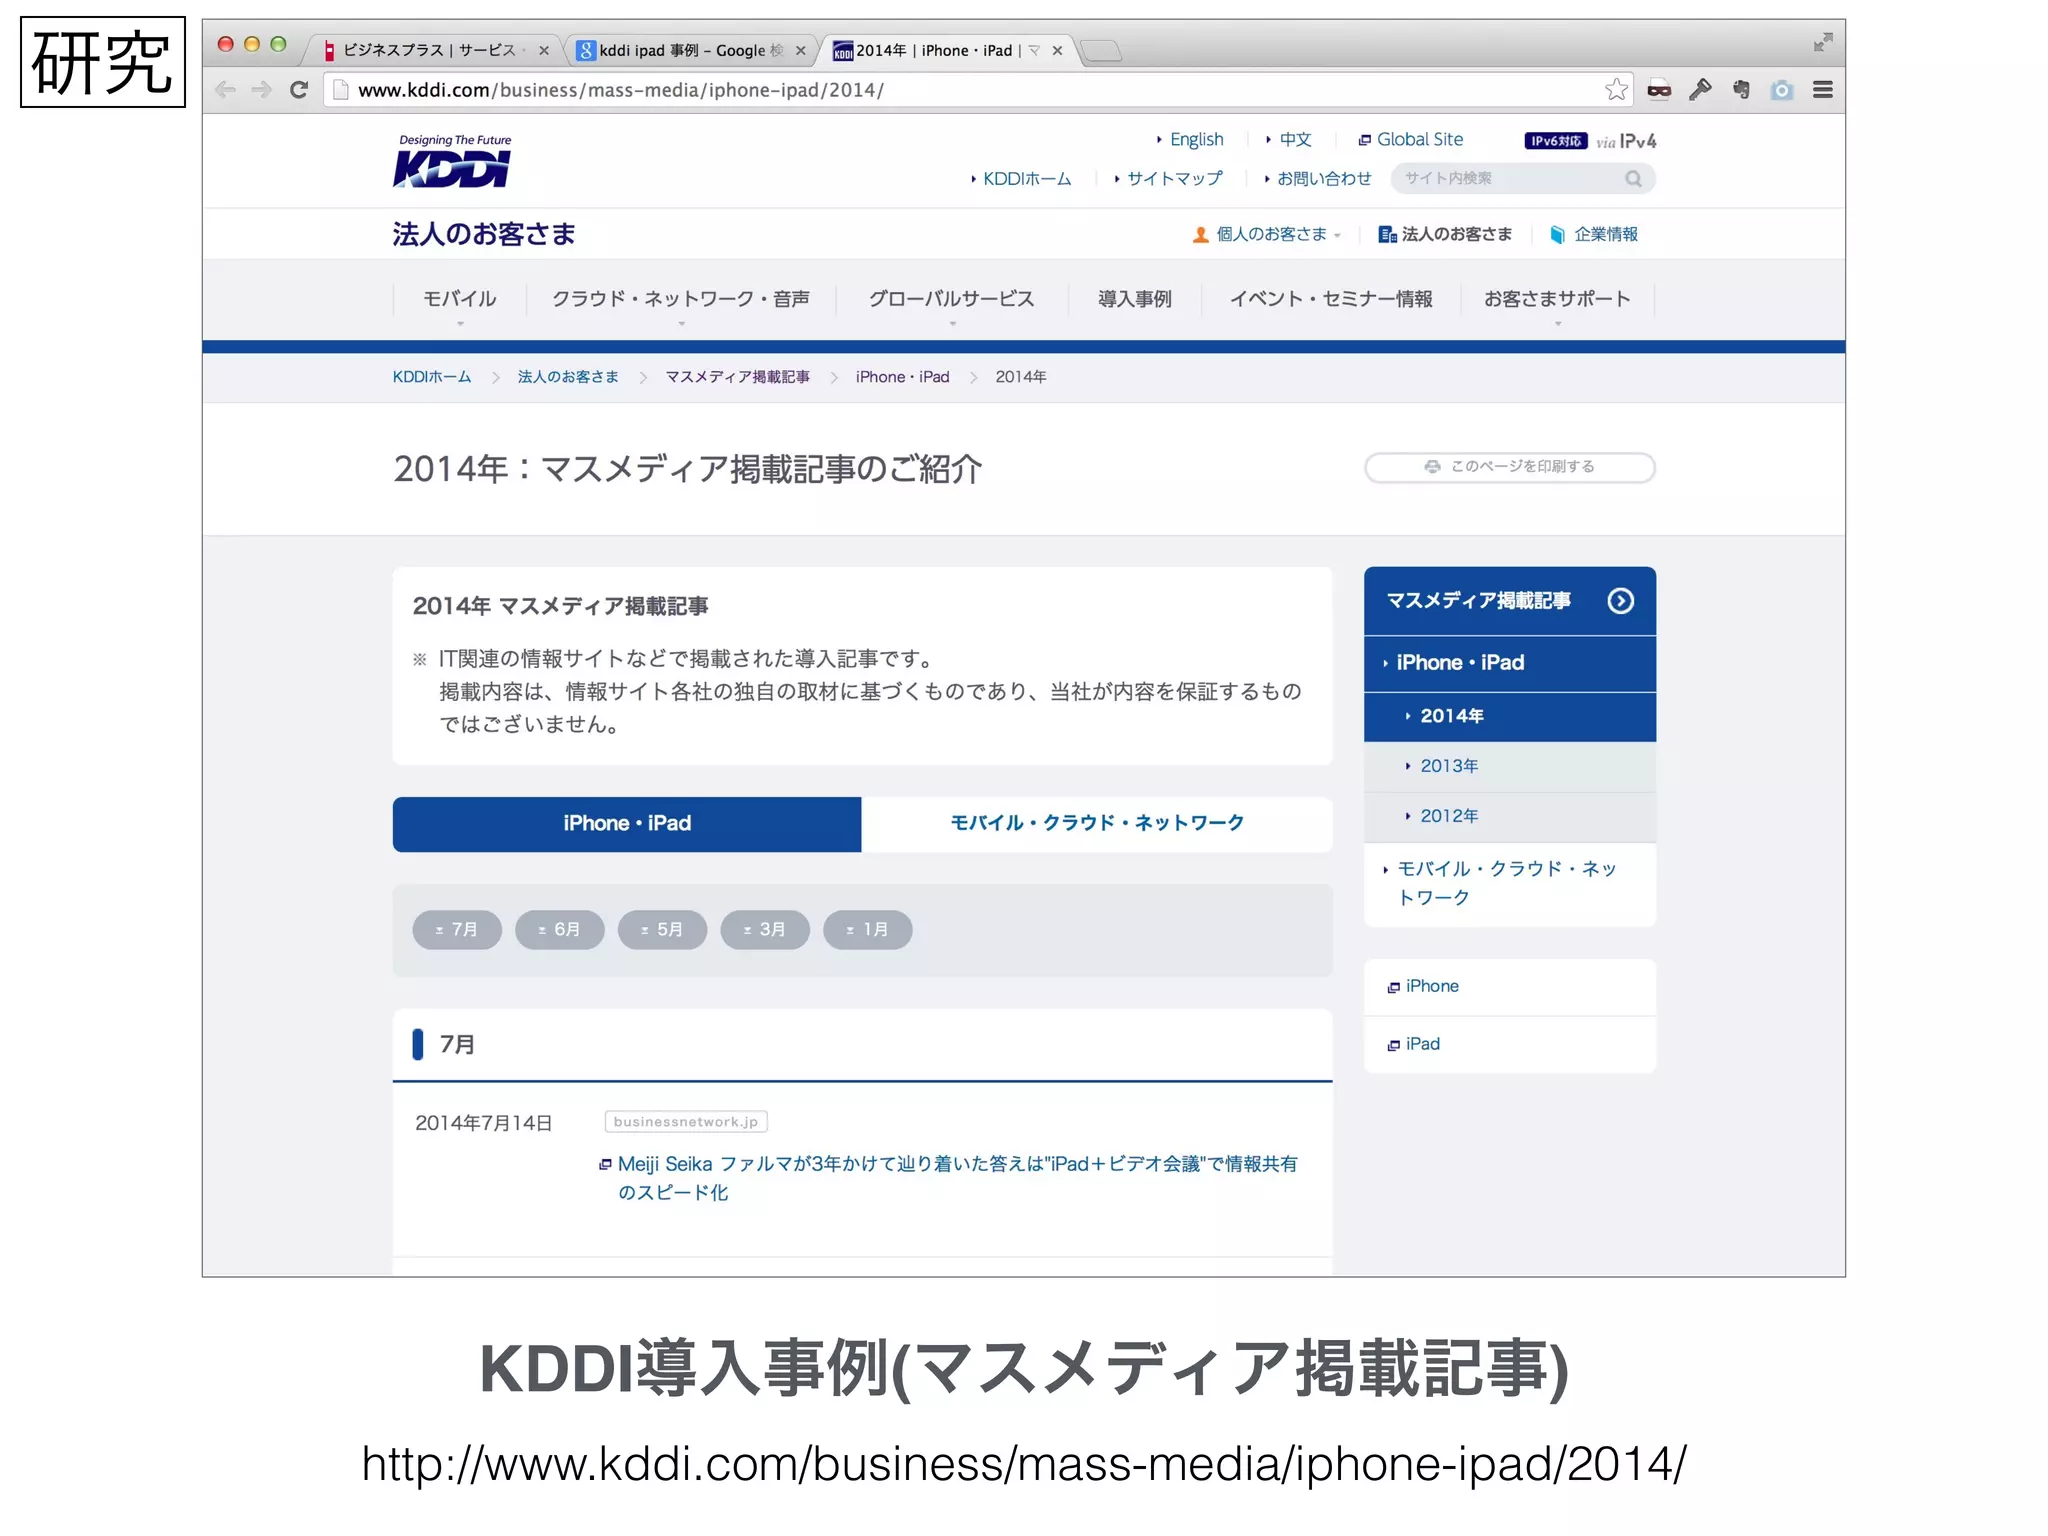Click マスメディア掲載記事 in the breadcrumb
The image size is (2048, 1536).
(737, 377)
